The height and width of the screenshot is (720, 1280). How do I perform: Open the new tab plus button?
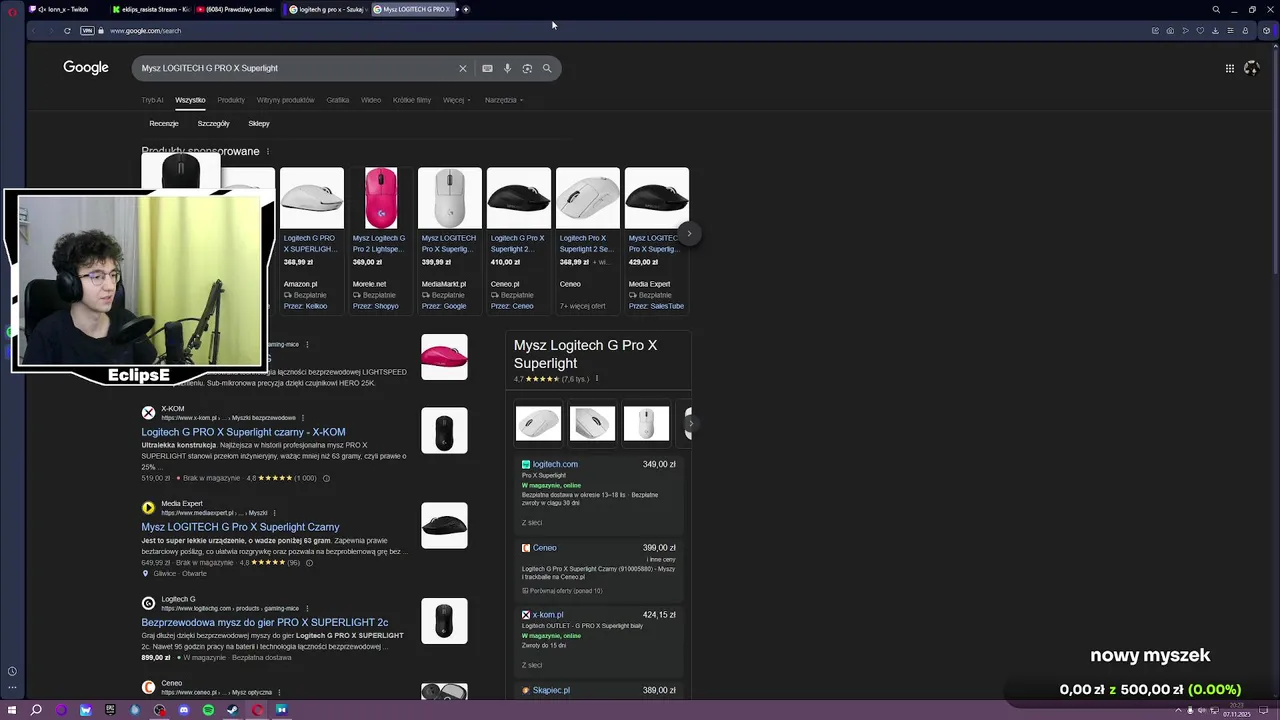466,9
